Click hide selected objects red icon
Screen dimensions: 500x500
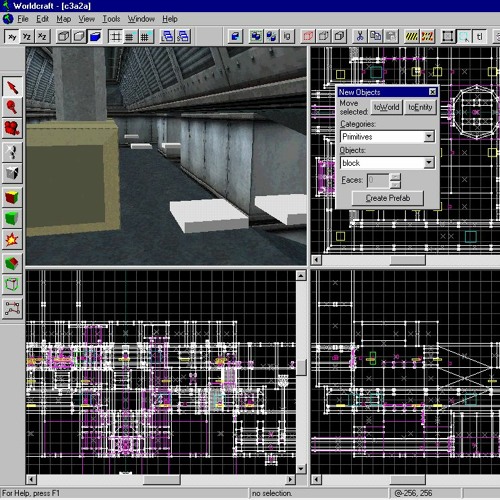click(x=308, y=36)
